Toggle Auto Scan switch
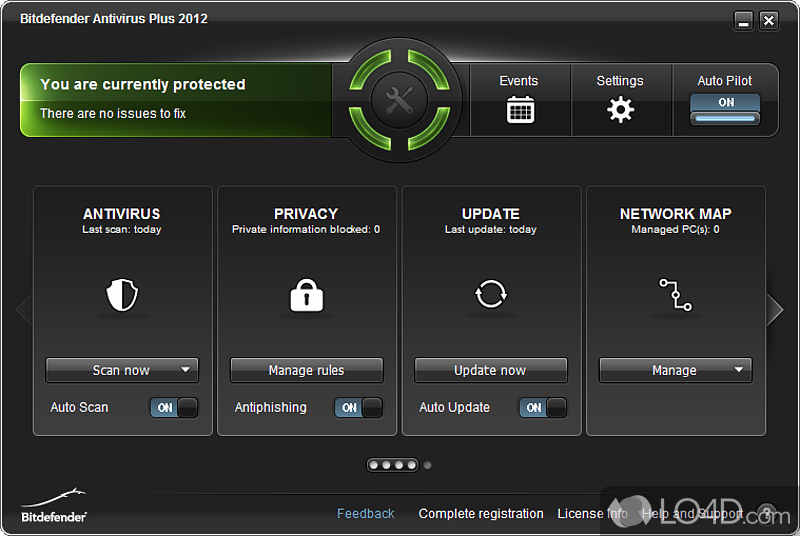The height and width of the screenshot is (536, 800). coord(174,407)
